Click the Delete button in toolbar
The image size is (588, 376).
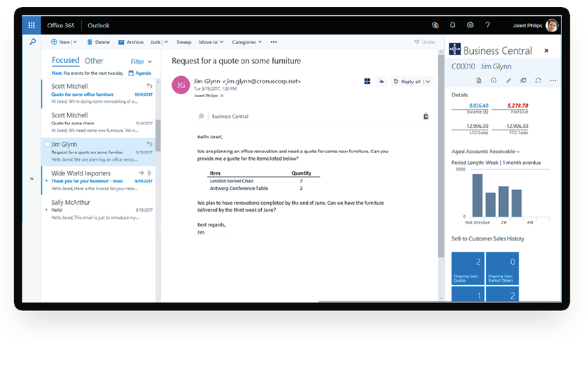coord(98,42)
